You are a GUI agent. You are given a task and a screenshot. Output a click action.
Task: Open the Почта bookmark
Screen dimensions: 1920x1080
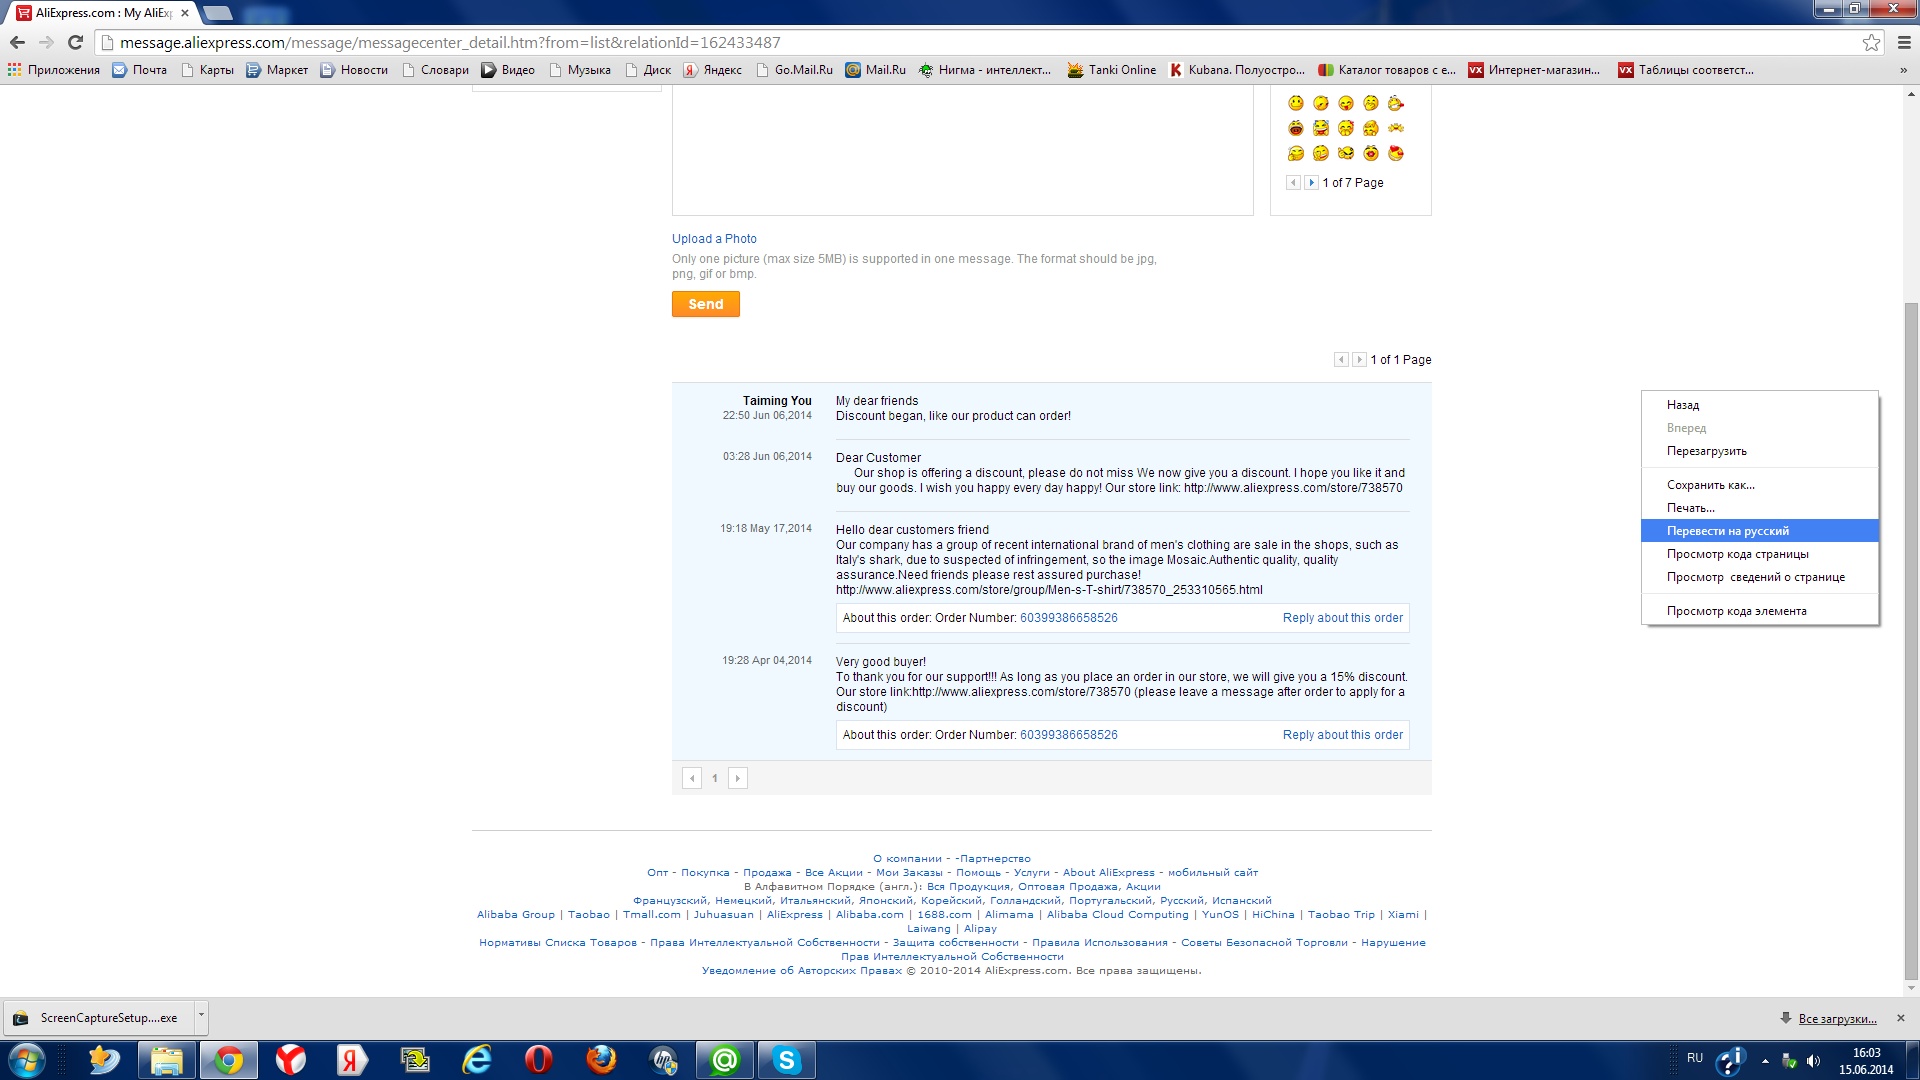(x=139, y=70)
